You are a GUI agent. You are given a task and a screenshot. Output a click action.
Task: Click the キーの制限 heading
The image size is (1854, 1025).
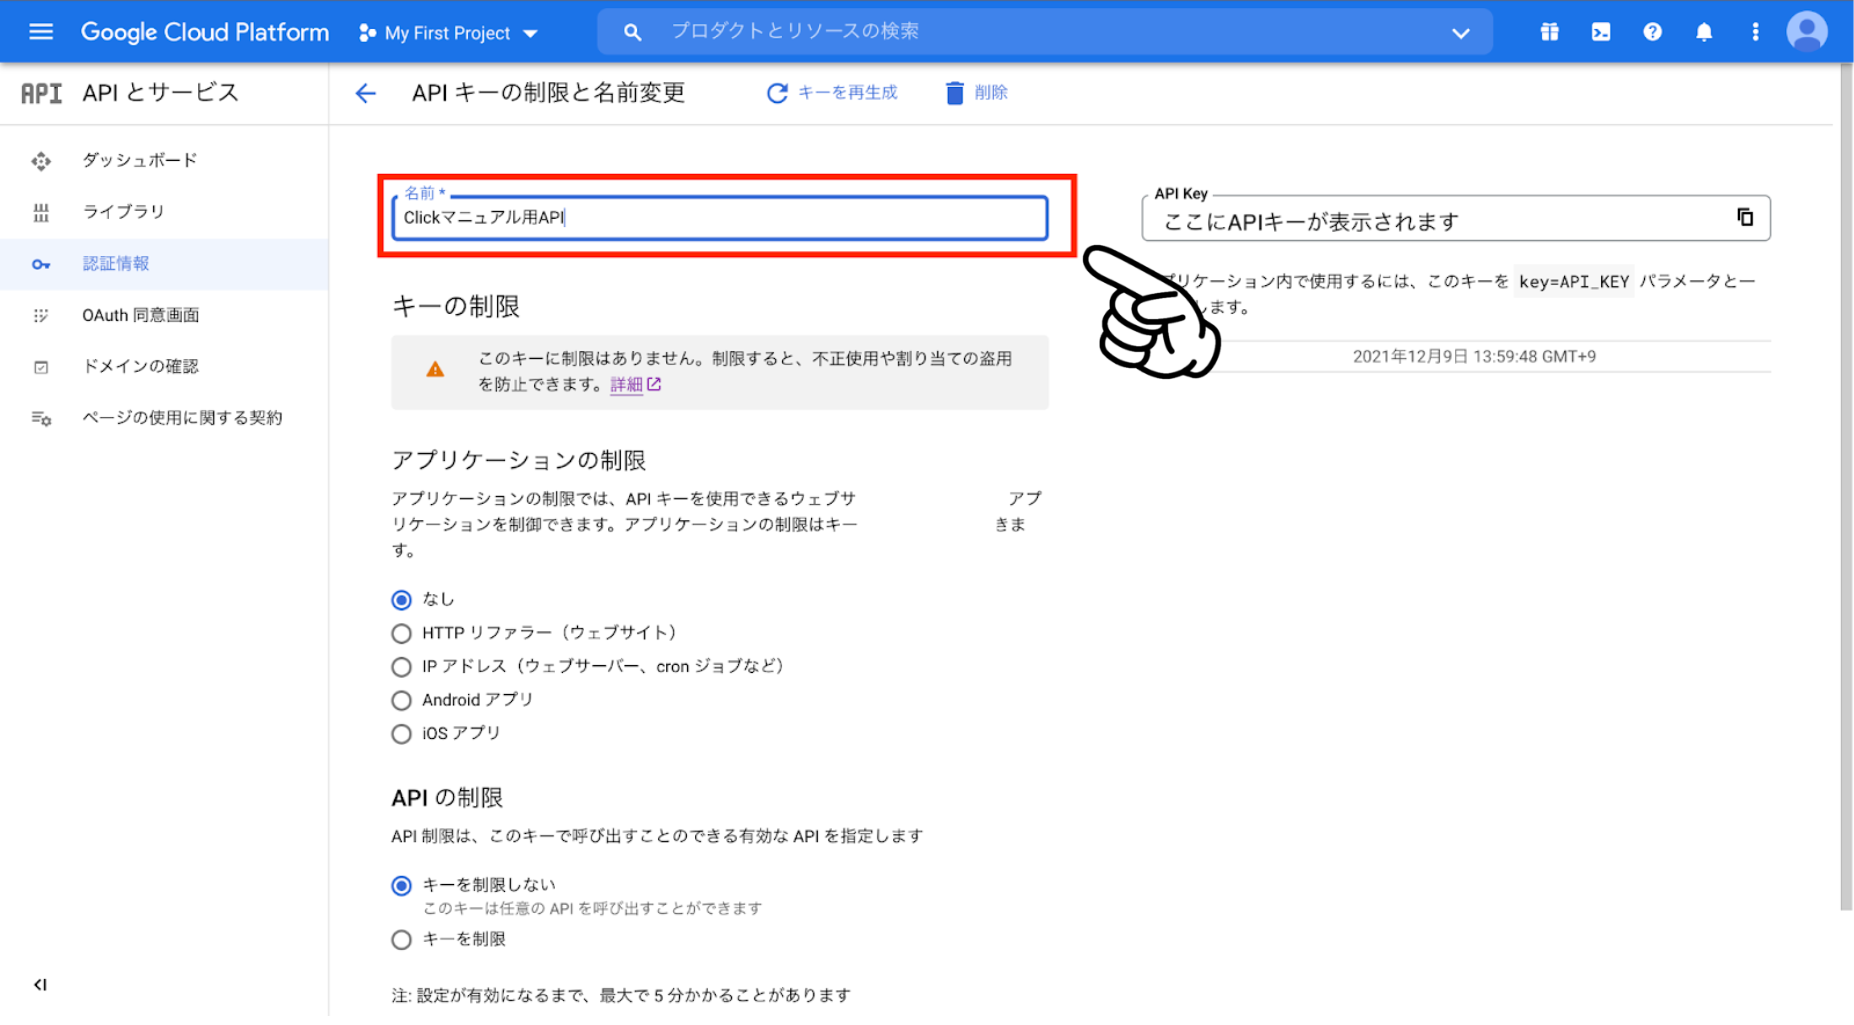coord(456,306)
